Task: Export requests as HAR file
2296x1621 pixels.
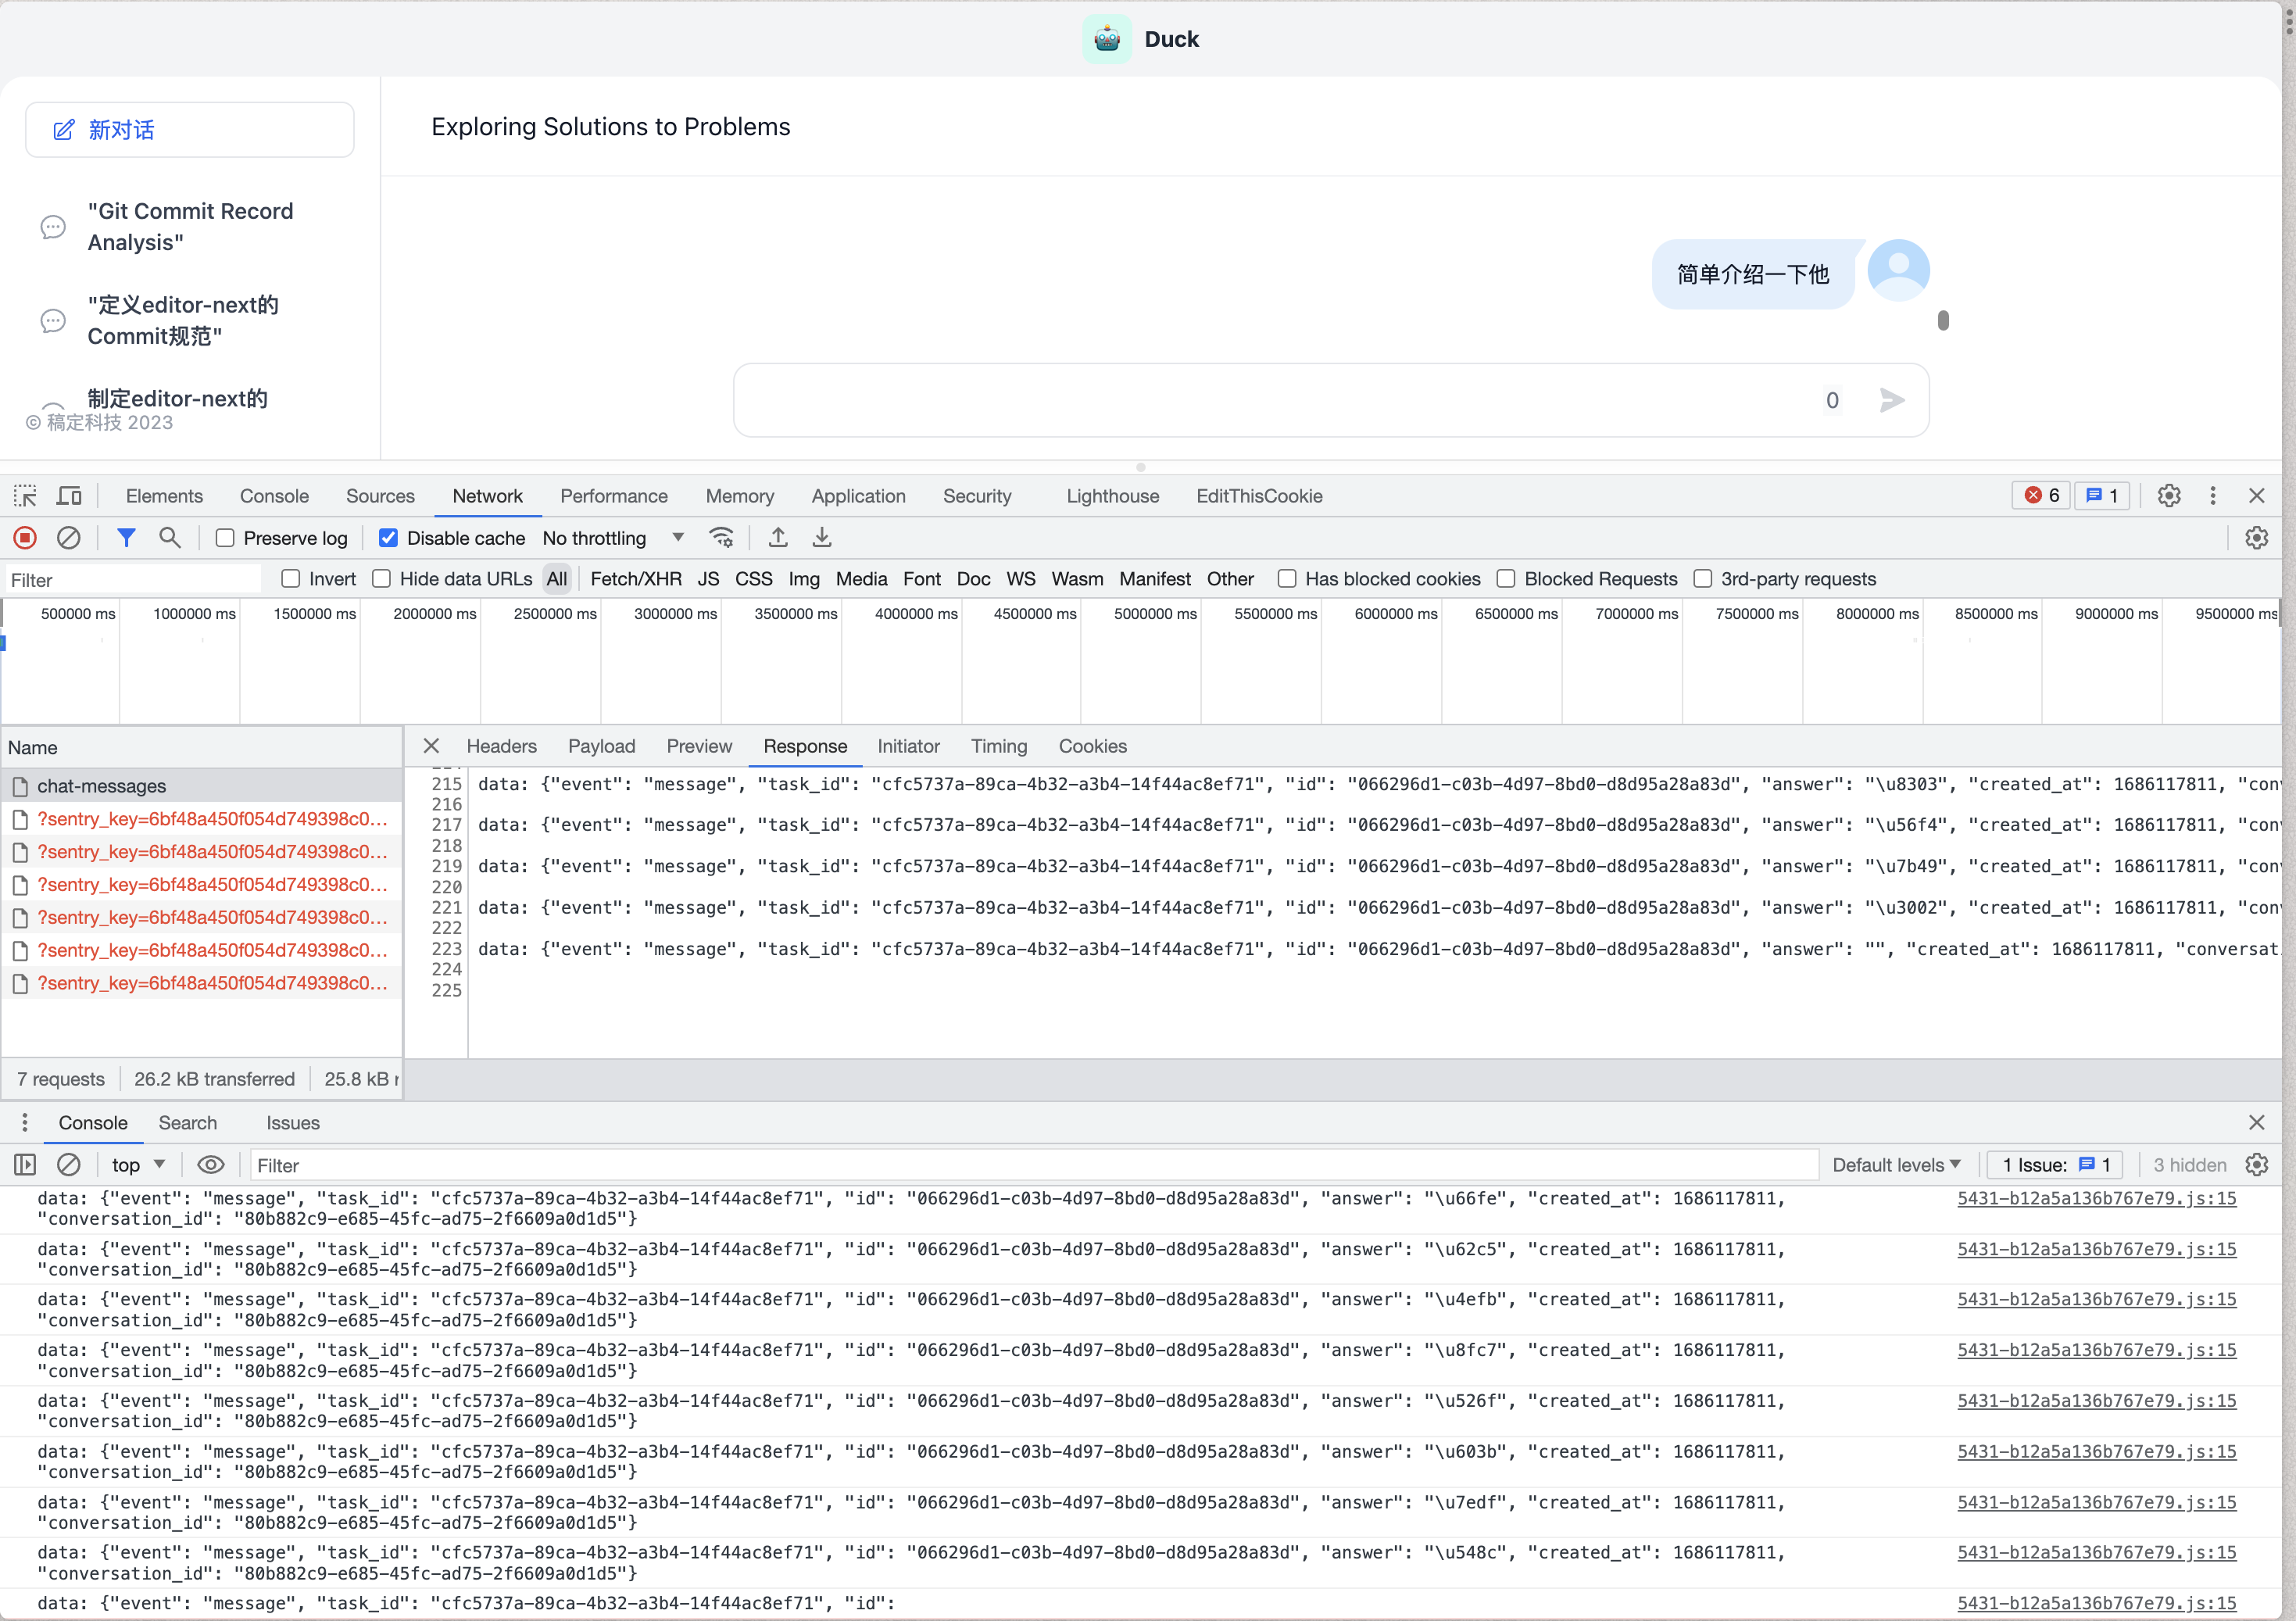Action: pos(822,537)
